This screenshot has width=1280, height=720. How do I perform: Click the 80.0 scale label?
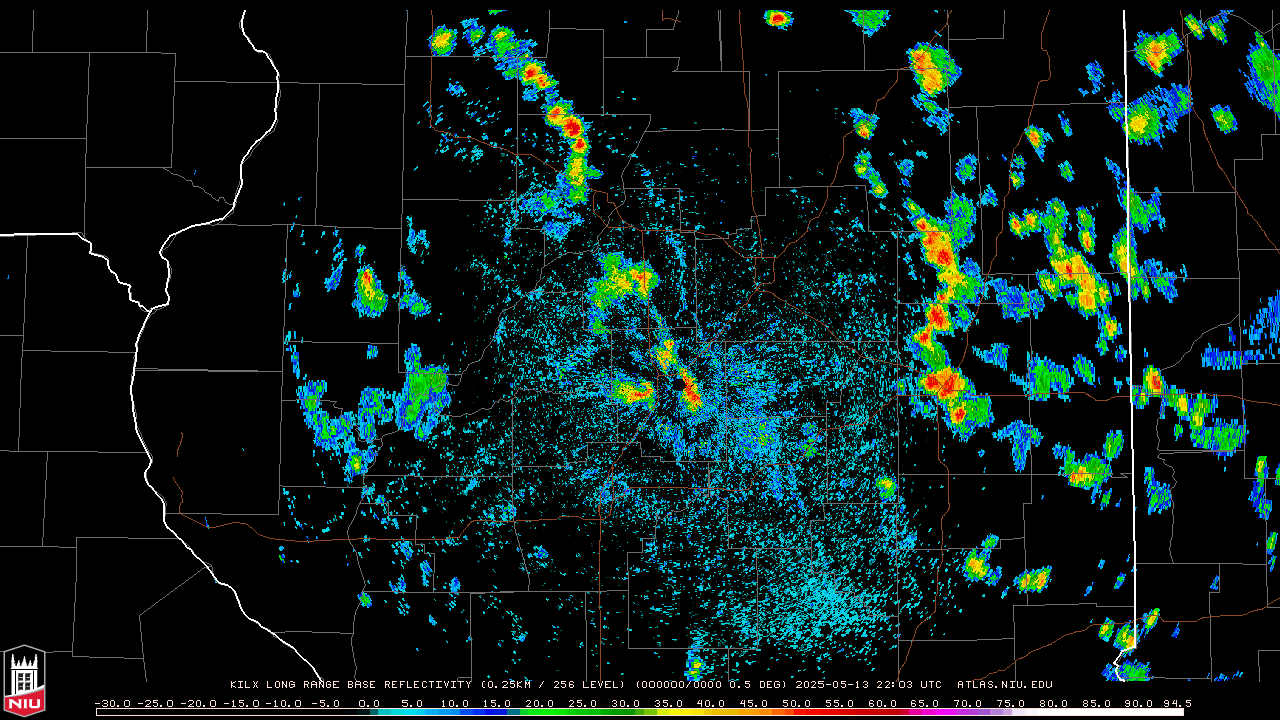tap(1053, 704)
